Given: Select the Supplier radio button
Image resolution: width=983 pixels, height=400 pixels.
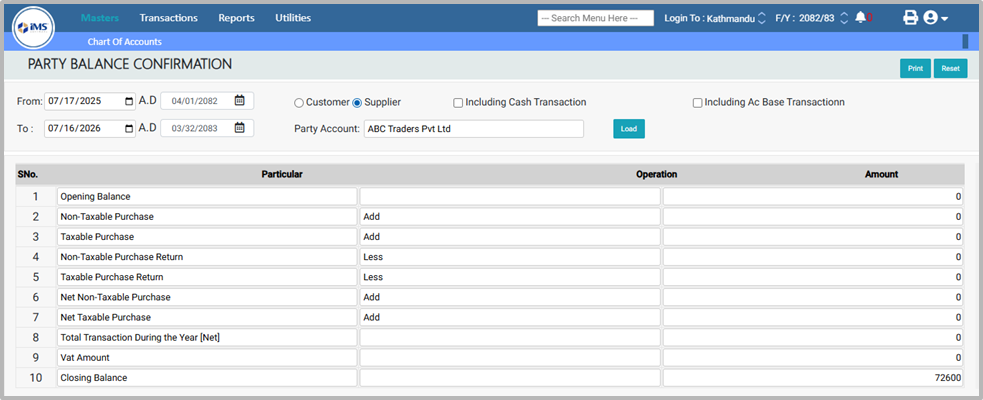Looking at the screenshot, I should 357,102.
